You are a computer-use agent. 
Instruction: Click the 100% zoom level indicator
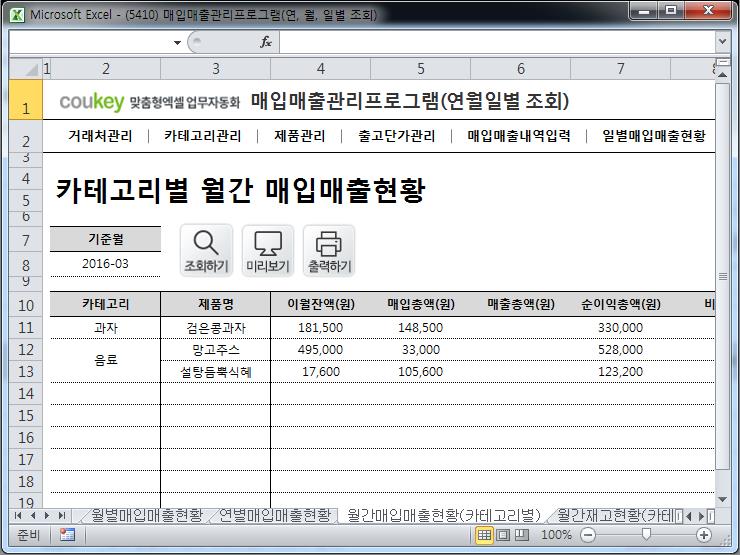(x=556, y=535)
